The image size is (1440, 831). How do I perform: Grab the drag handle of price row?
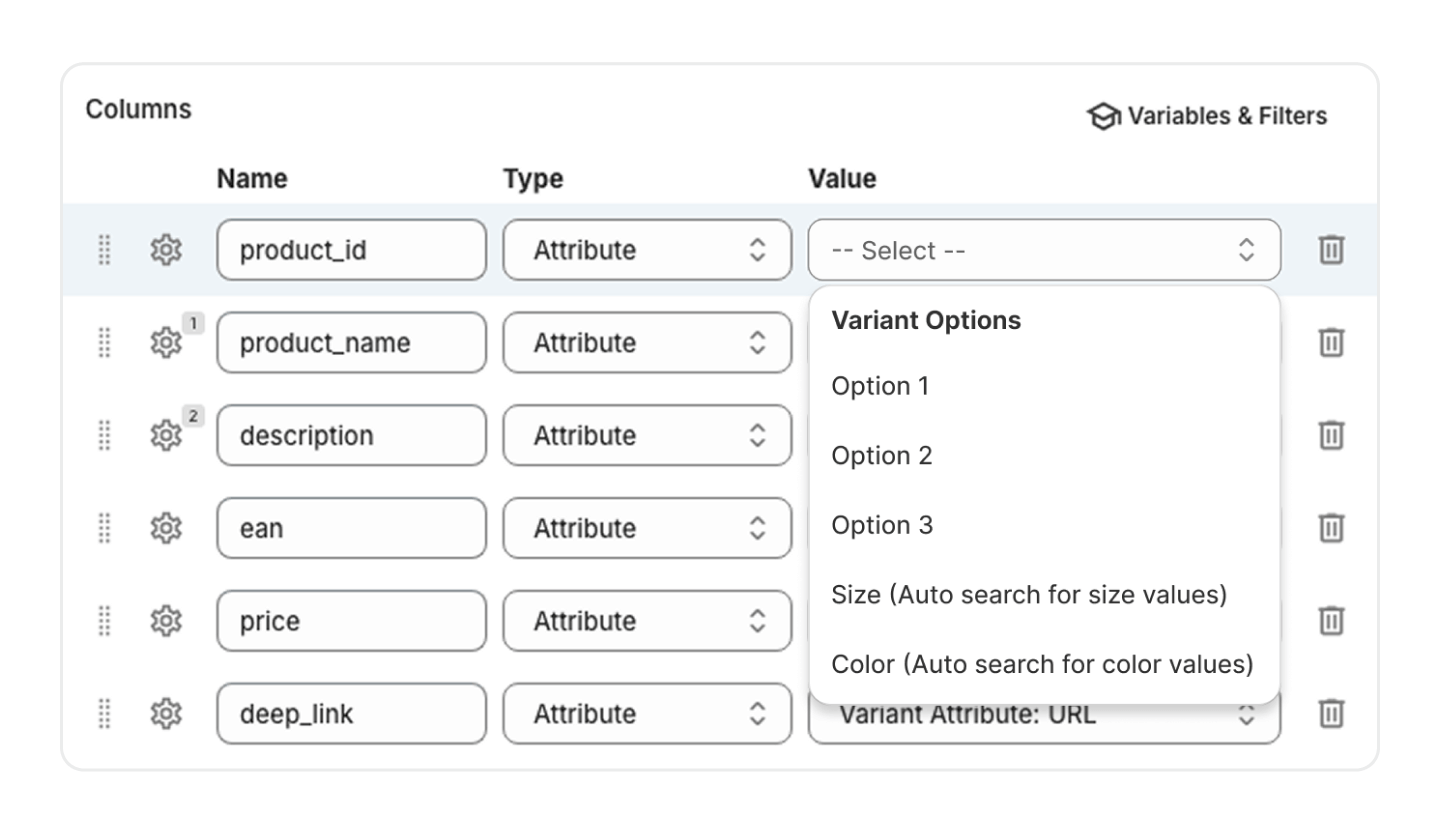104,621
